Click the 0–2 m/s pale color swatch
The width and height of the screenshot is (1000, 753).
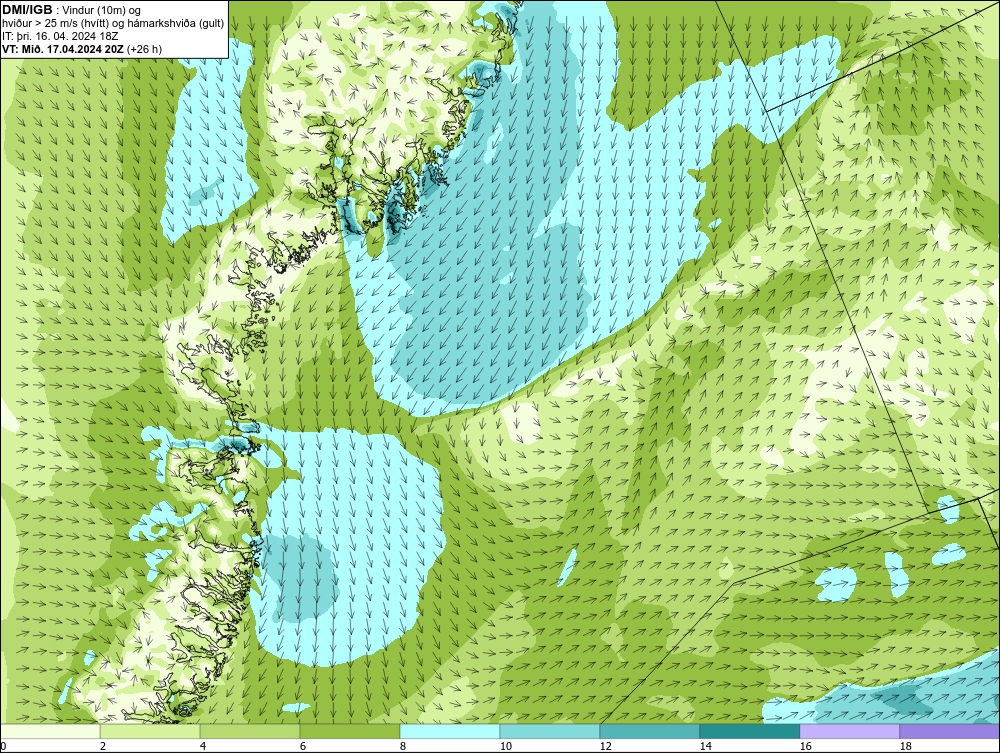(50, 731)
